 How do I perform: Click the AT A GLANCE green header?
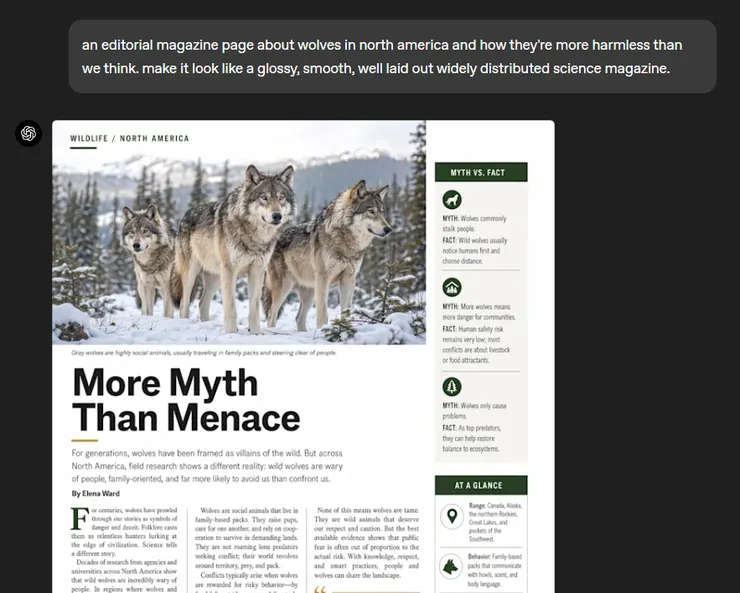click(x=481, y=485)
